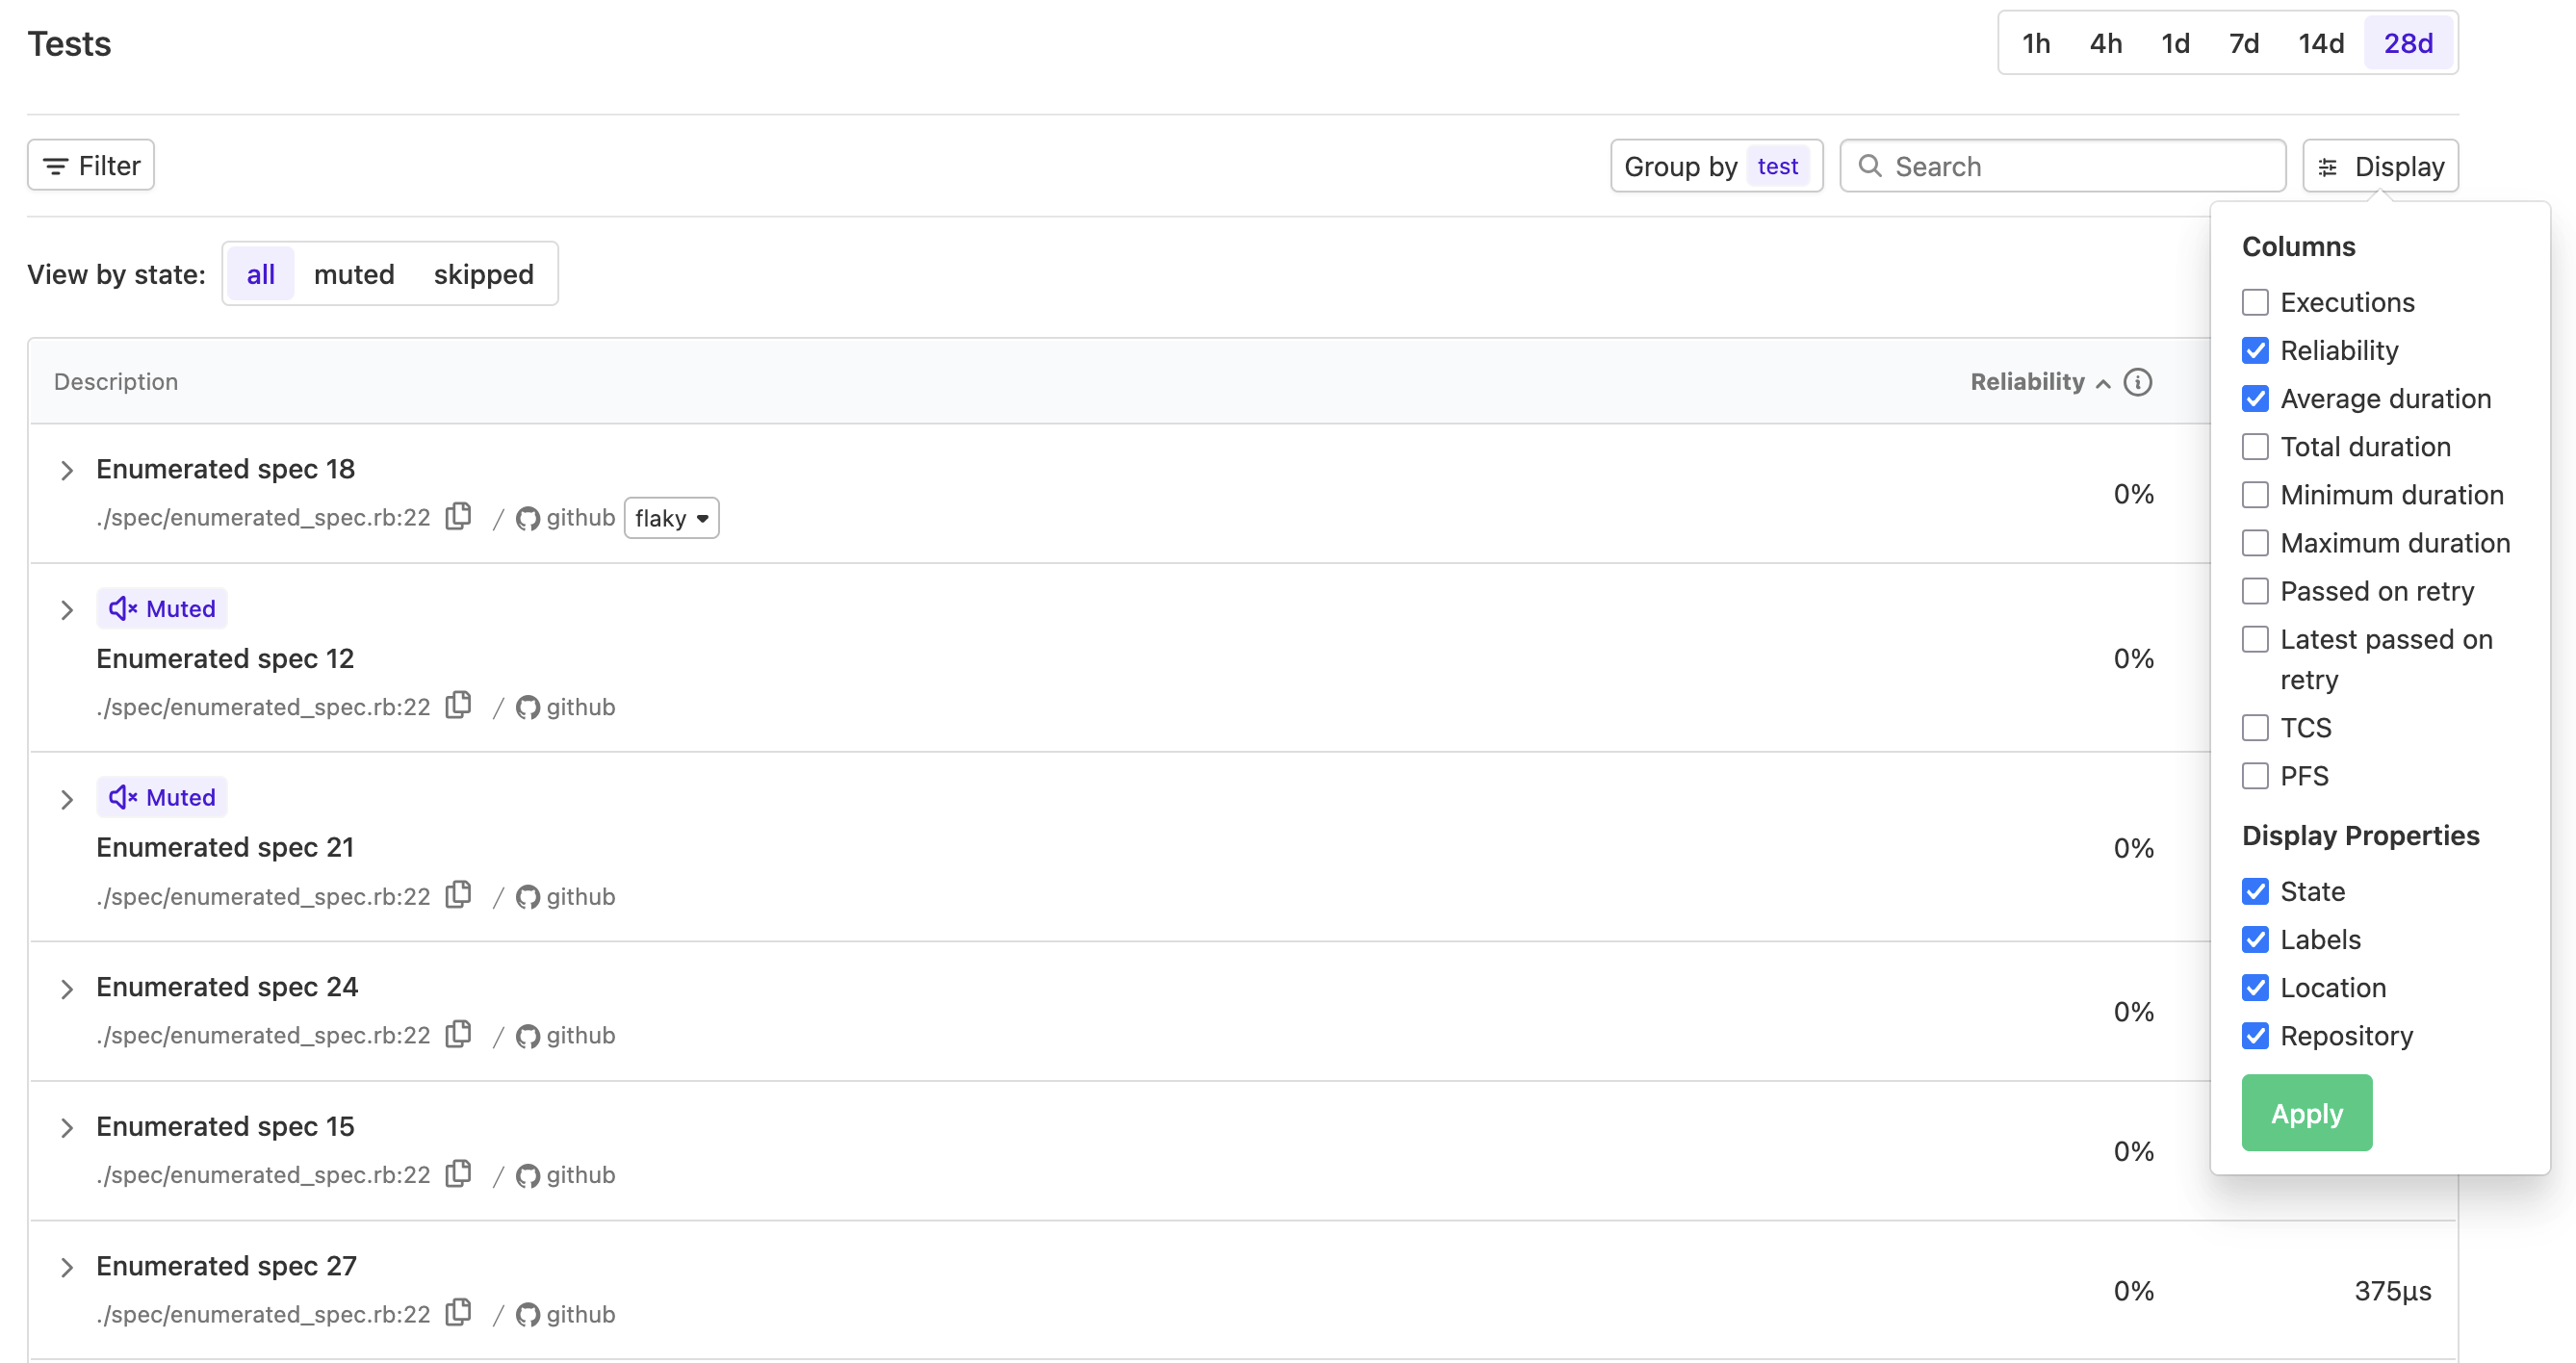View tests by muted state

click(x=354, y=274)
